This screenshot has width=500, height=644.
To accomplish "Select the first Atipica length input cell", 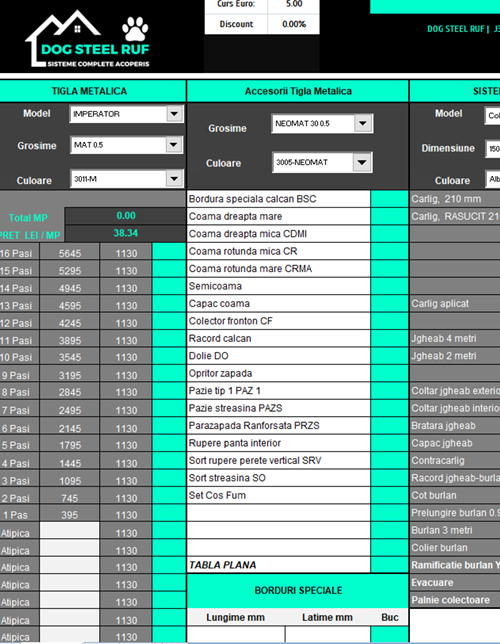I will tap(69, 531).
